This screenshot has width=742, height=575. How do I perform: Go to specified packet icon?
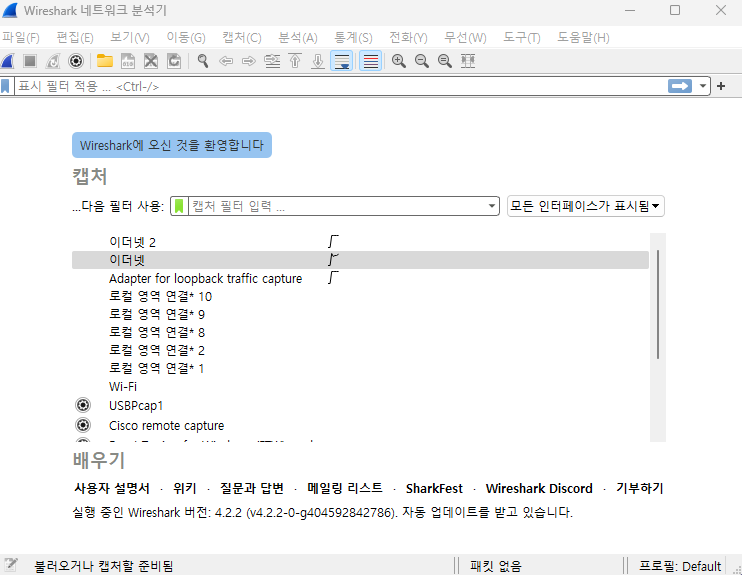tap(272, 61)
